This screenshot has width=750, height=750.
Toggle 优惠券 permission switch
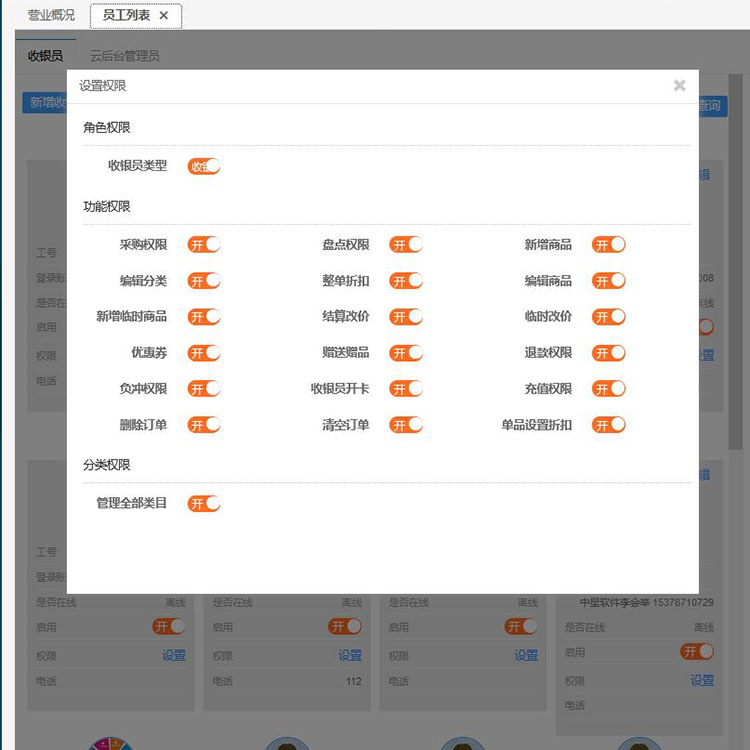[x=204, y=353]
